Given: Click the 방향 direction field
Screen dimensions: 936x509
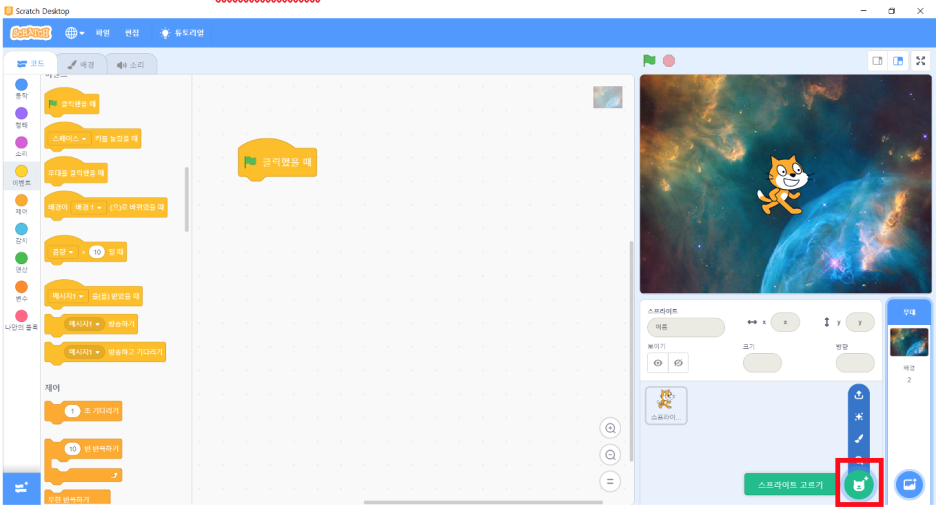Looking at the screenshot, I should [855, 363].
